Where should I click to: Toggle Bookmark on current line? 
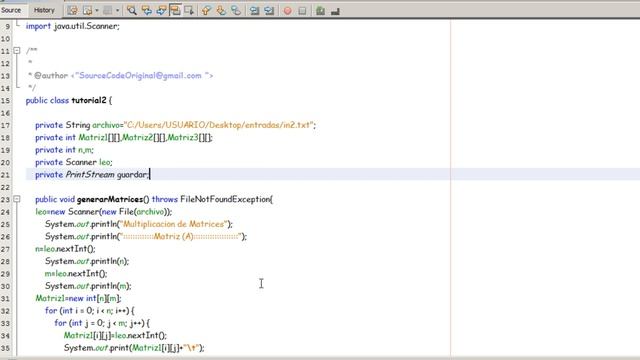pos(236,11)
